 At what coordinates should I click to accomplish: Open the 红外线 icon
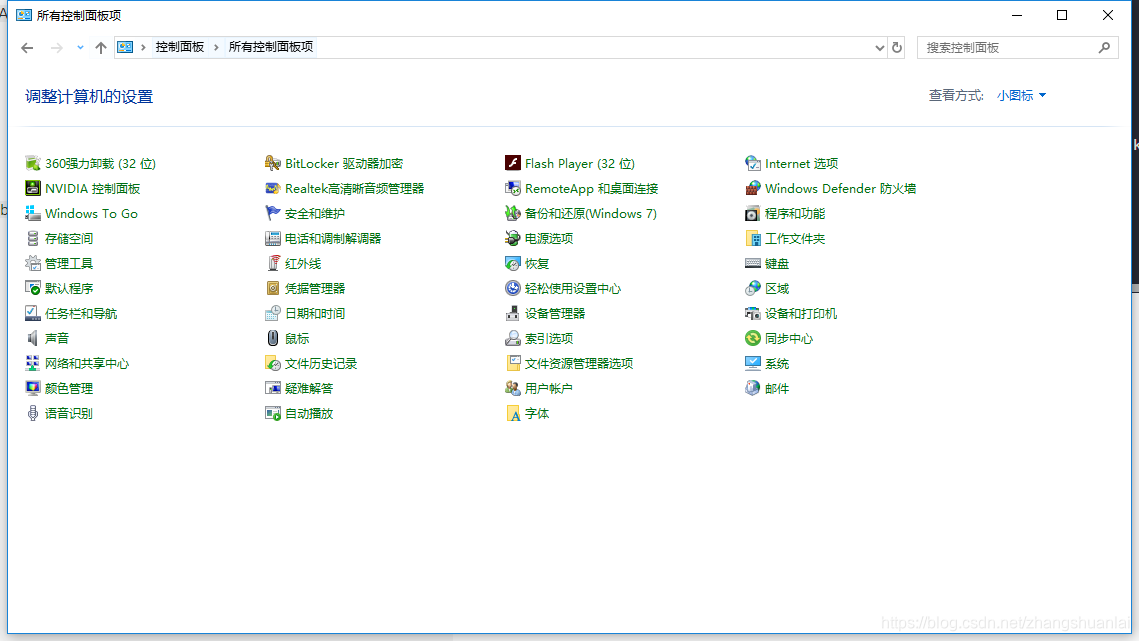coord(272,263)
